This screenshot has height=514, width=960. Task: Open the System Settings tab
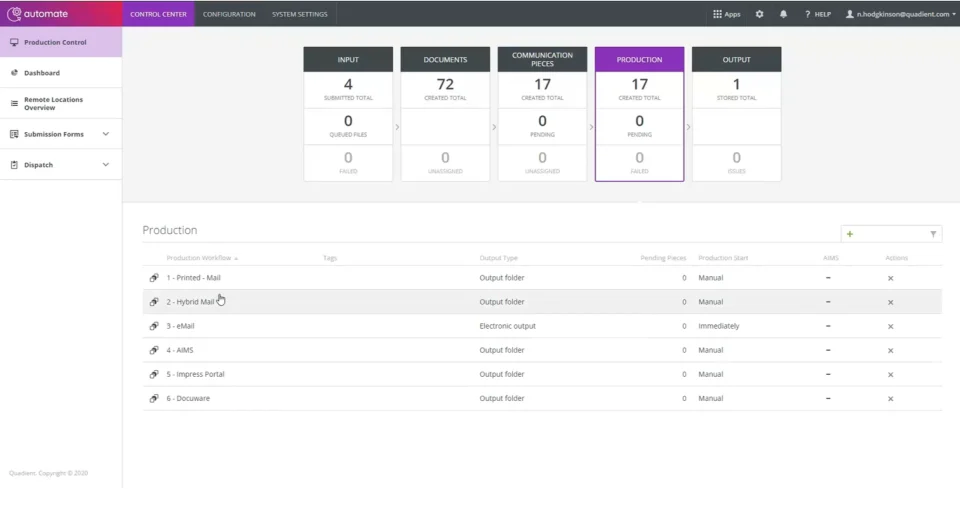pos(299,14)
